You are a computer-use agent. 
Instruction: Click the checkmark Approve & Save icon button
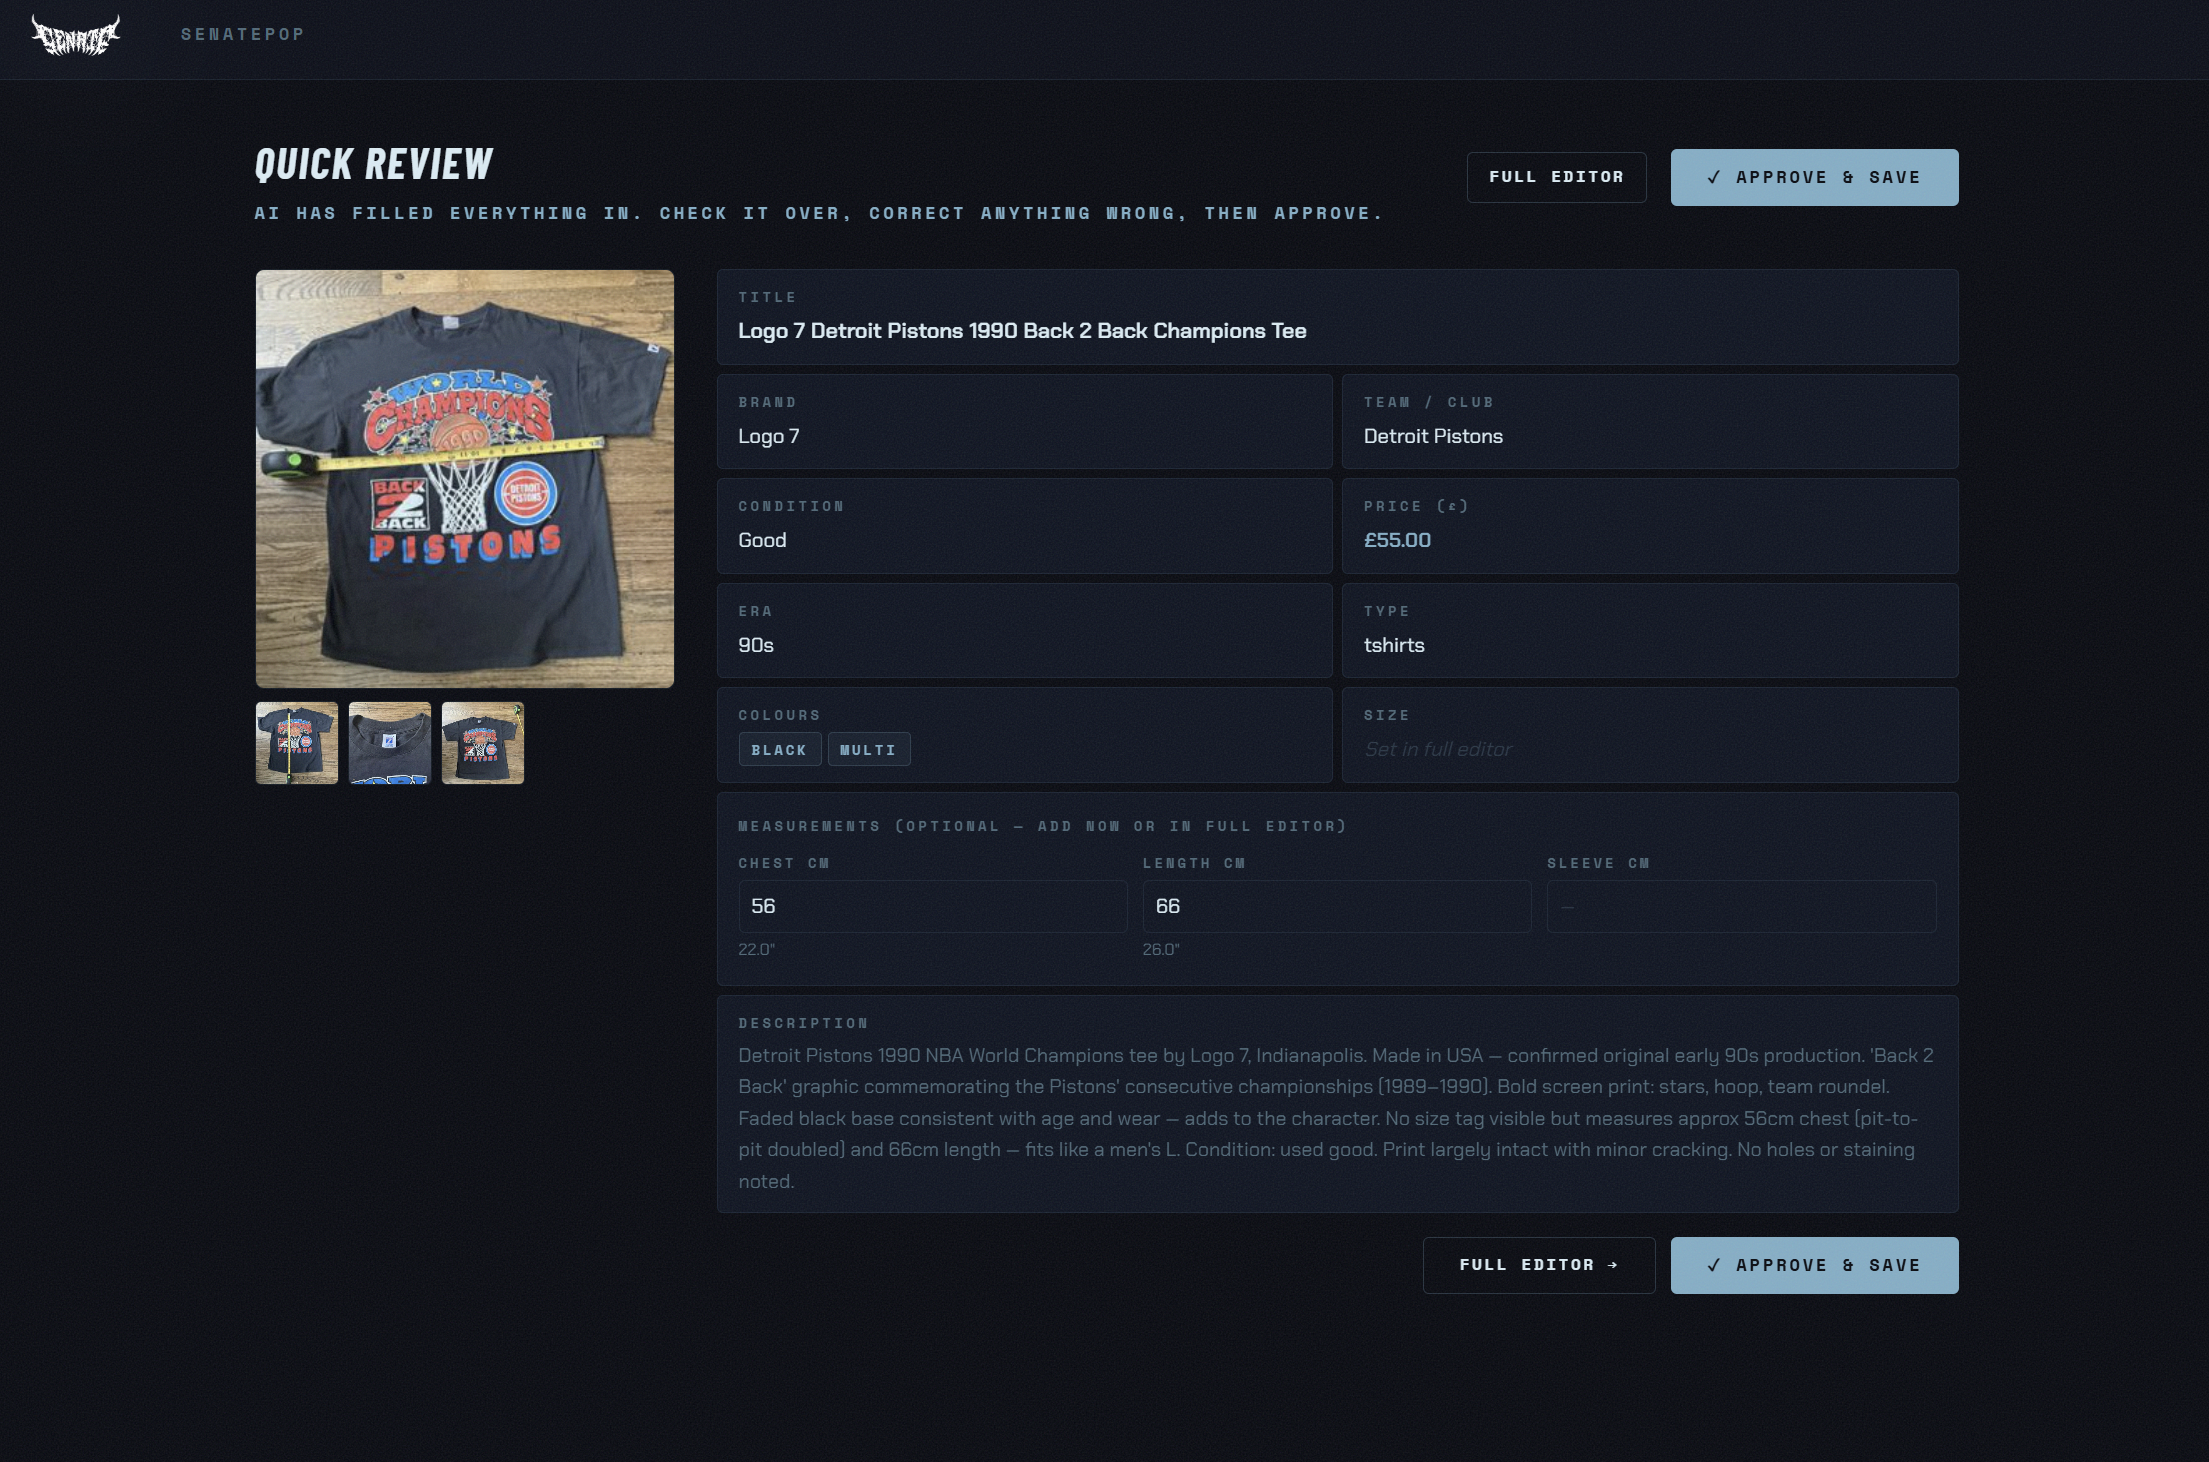(x=1714, y=177)
